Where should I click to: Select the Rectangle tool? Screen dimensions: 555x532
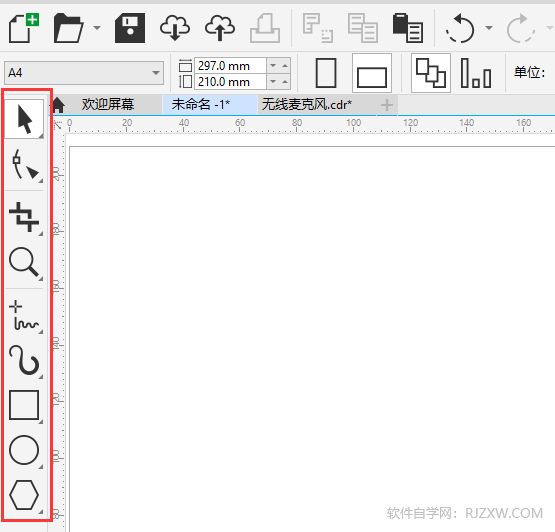click(x=24, y=405)
